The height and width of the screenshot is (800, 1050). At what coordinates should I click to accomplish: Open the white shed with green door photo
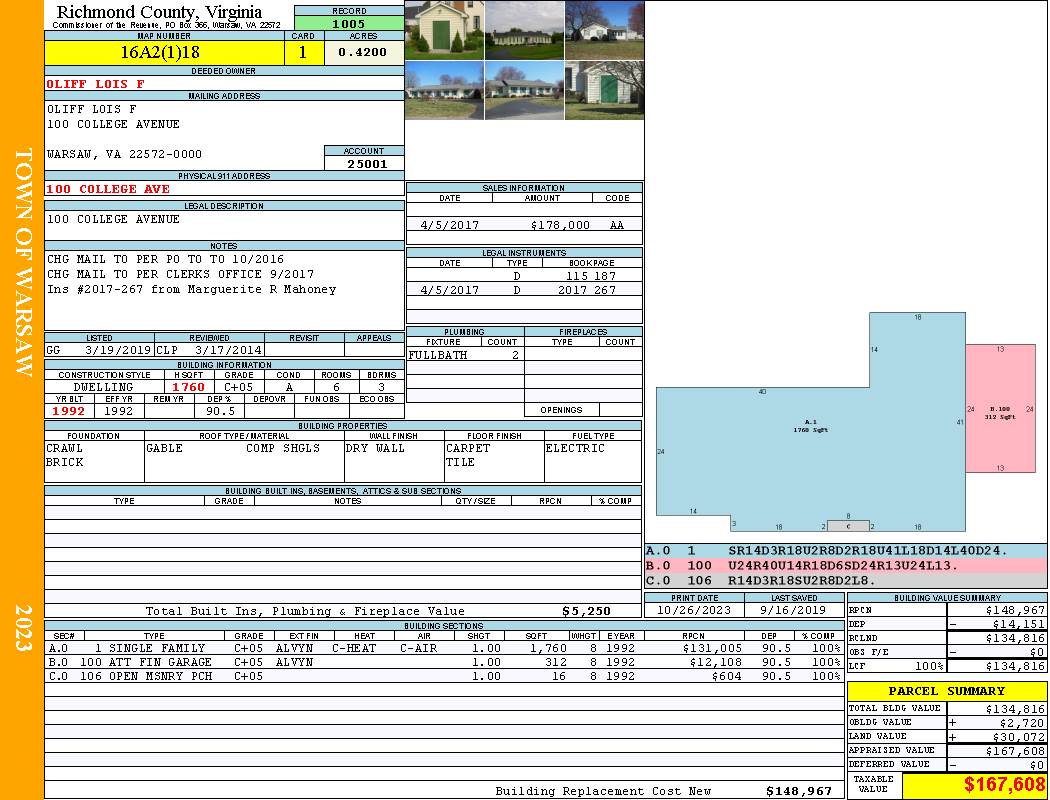click(x=605, y=90)
